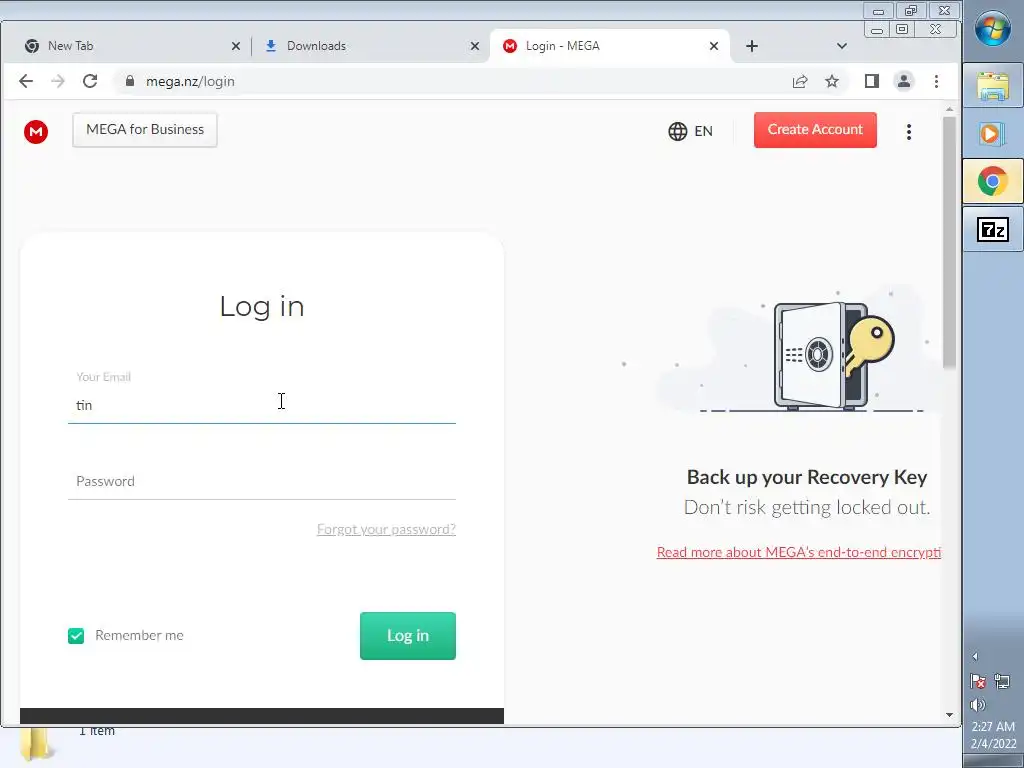The width and height of the screenshot is (1024, 768).
Task: Close the Login - MEGA tab
Action: pyautogui.click(x=714, y=46)
